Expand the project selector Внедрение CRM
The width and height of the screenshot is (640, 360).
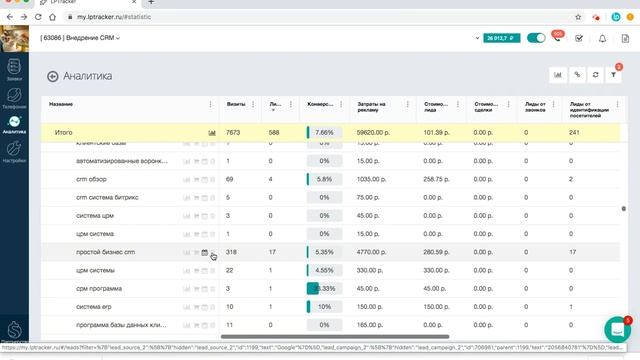pos(80,38)
